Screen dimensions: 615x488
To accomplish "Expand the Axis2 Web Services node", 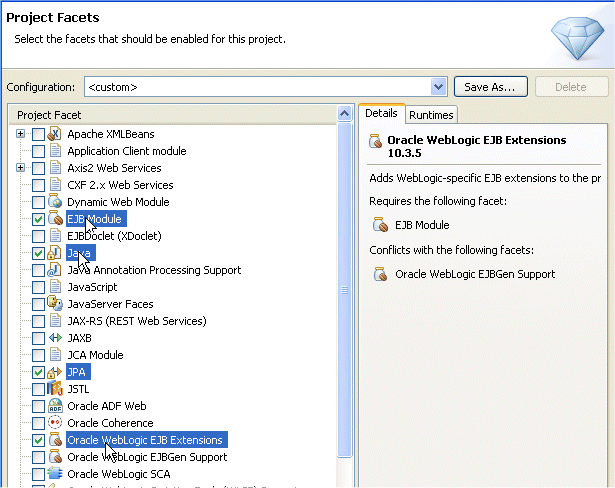I will point(20,168).
